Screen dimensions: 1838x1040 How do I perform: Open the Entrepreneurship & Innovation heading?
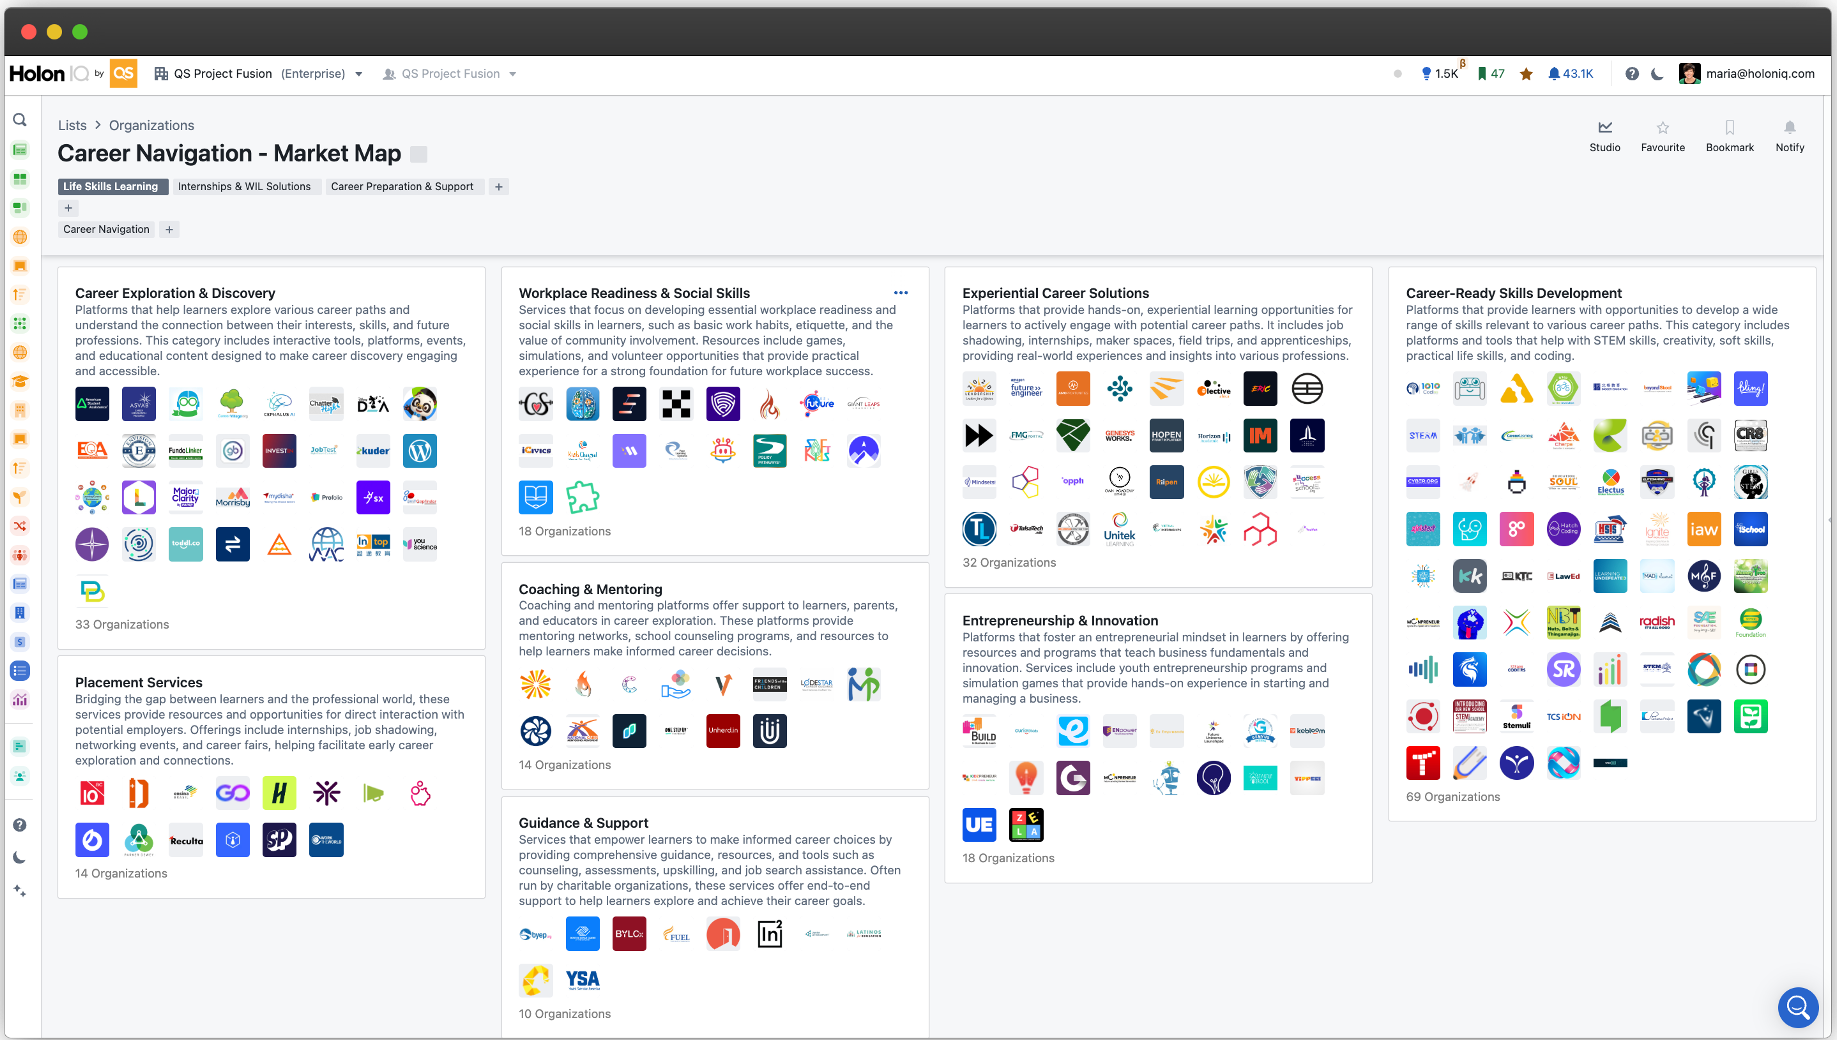1060,621
